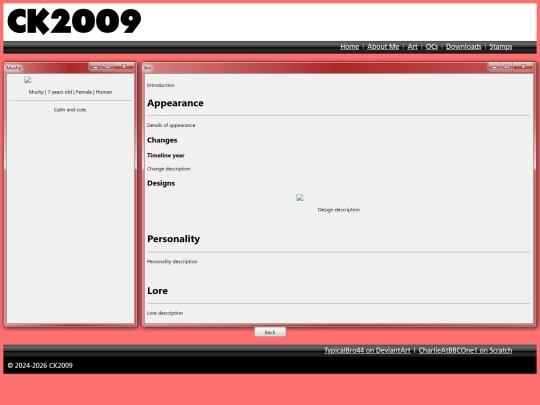Click the Introduction text
Image resolution: width=540 pixels, height=405 pixels.
point(160,85)
